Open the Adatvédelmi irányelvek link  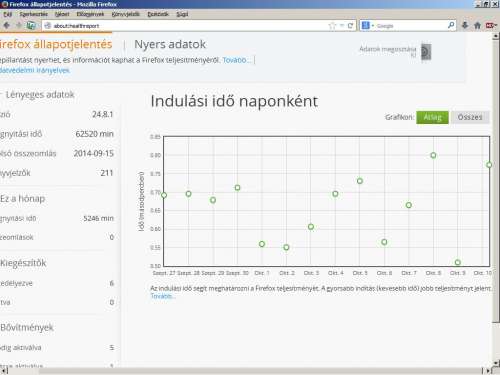click(x=35, y=70)
